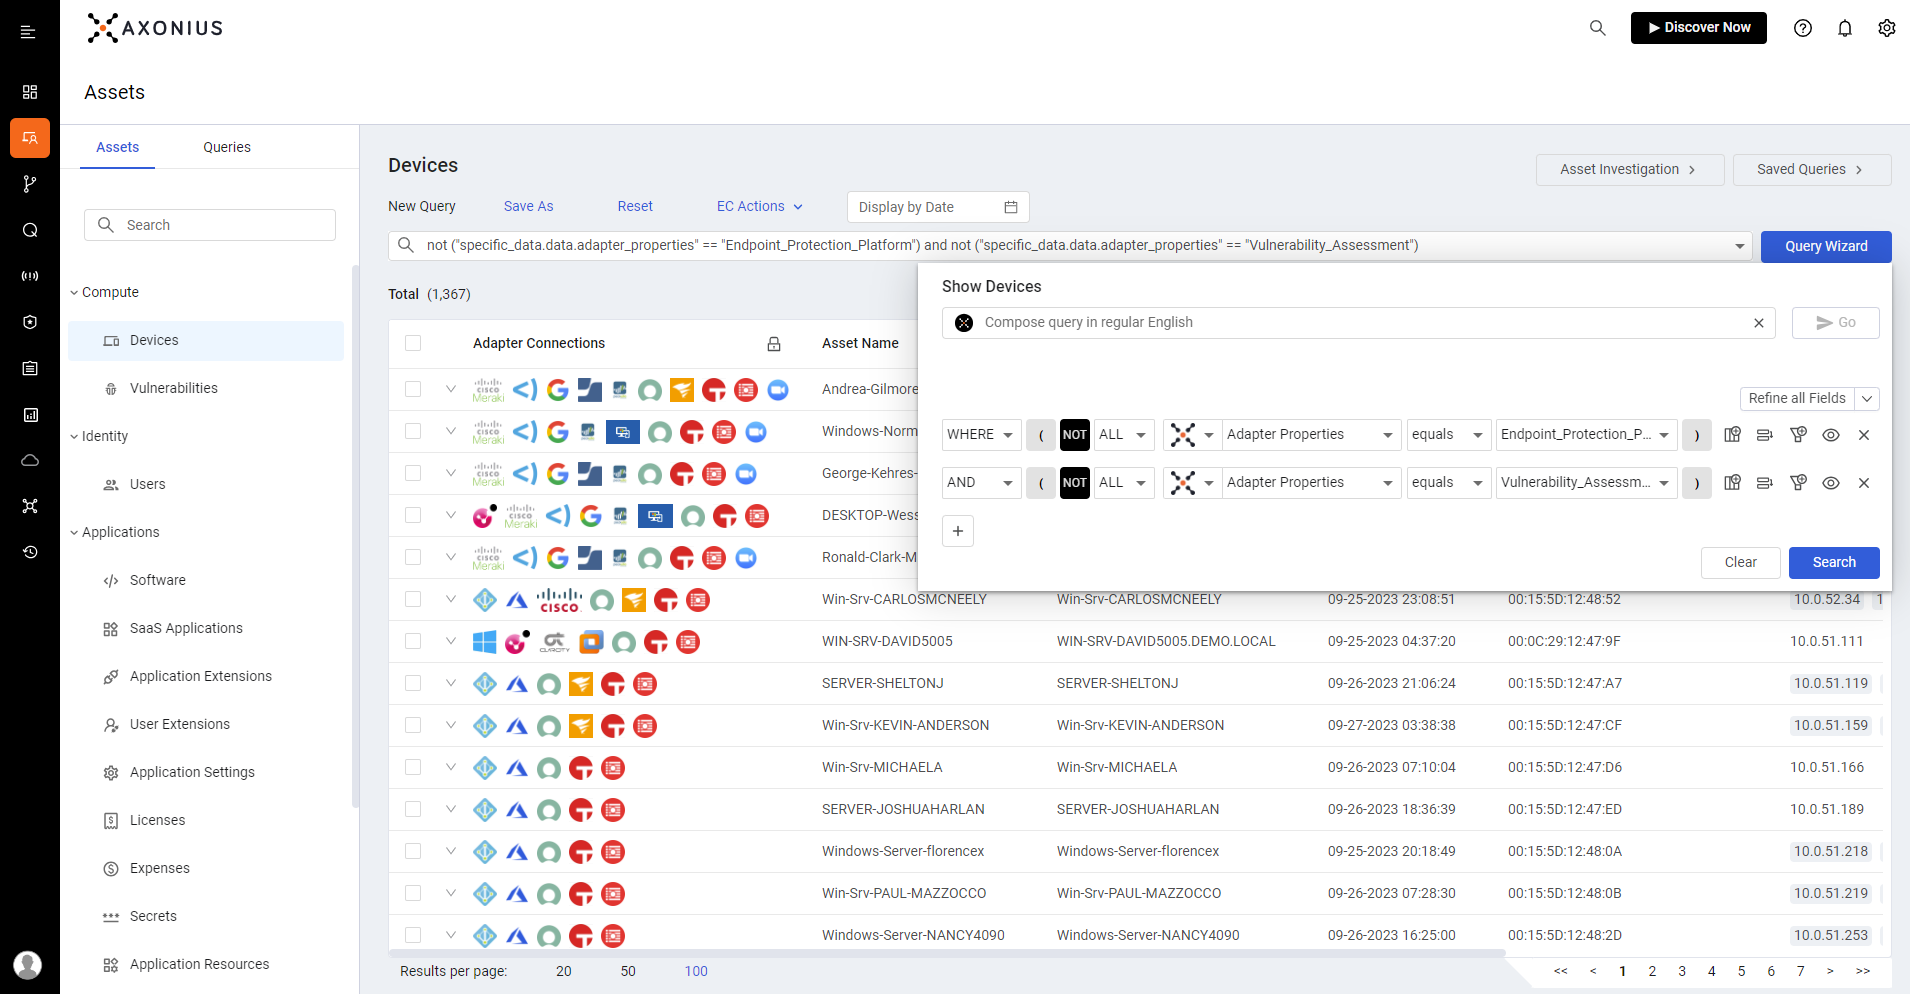Open global search magnifier in top bar
The height and width of the screenshot is (994, 1910).
(1597, 28)
